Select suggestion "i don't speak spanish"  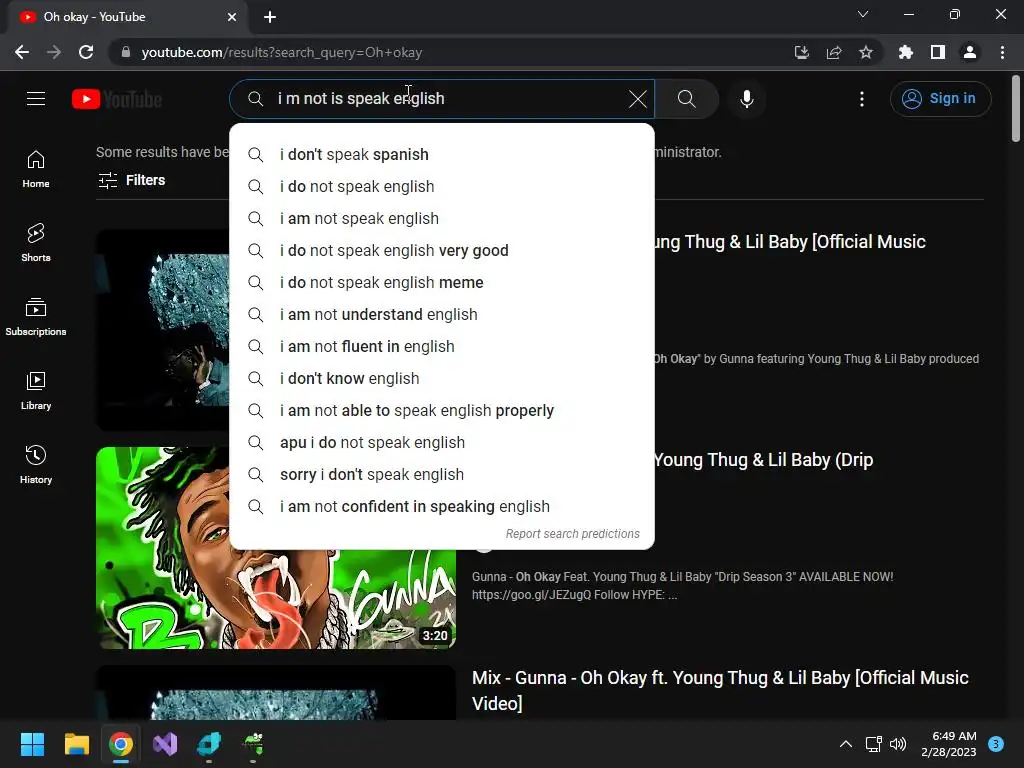442,155
